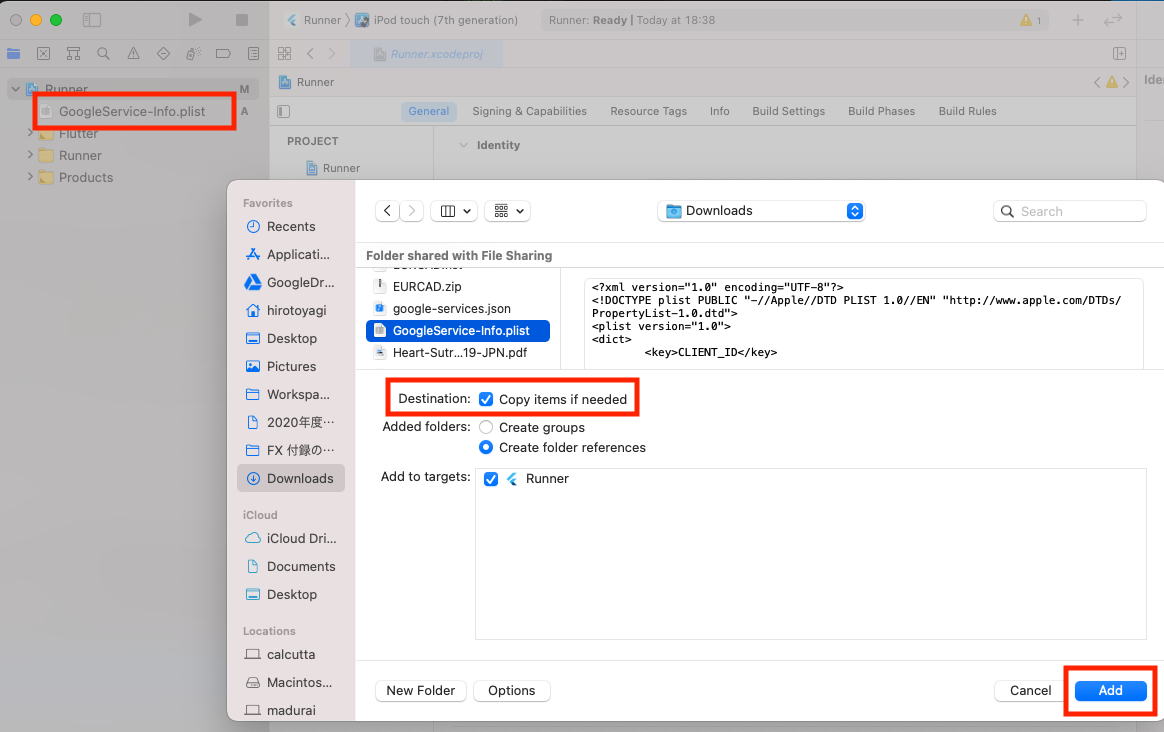Click the New Folder button

(x=420, y=691)
